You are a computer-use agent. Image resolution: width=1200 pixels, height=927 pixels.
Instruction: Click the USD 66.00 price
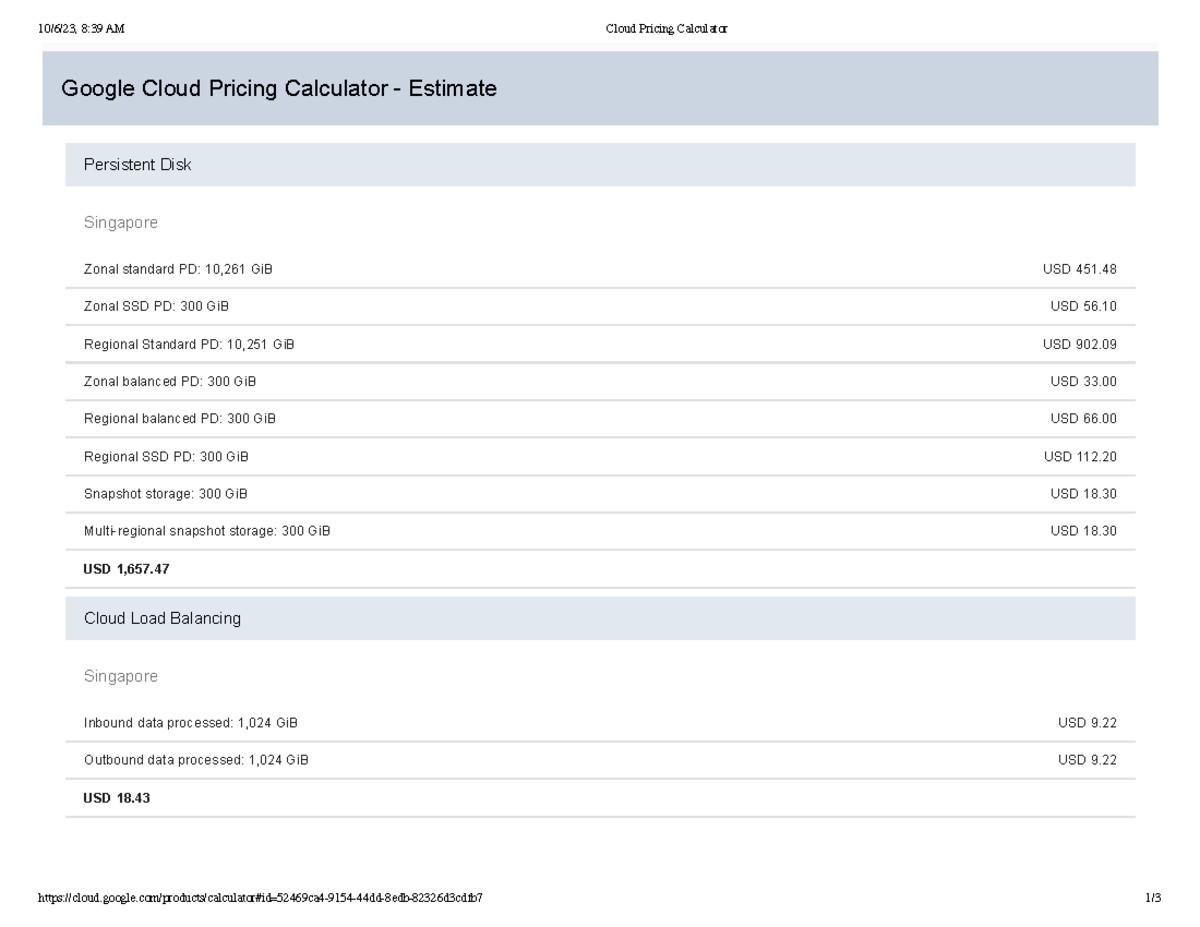[1084, 419]
